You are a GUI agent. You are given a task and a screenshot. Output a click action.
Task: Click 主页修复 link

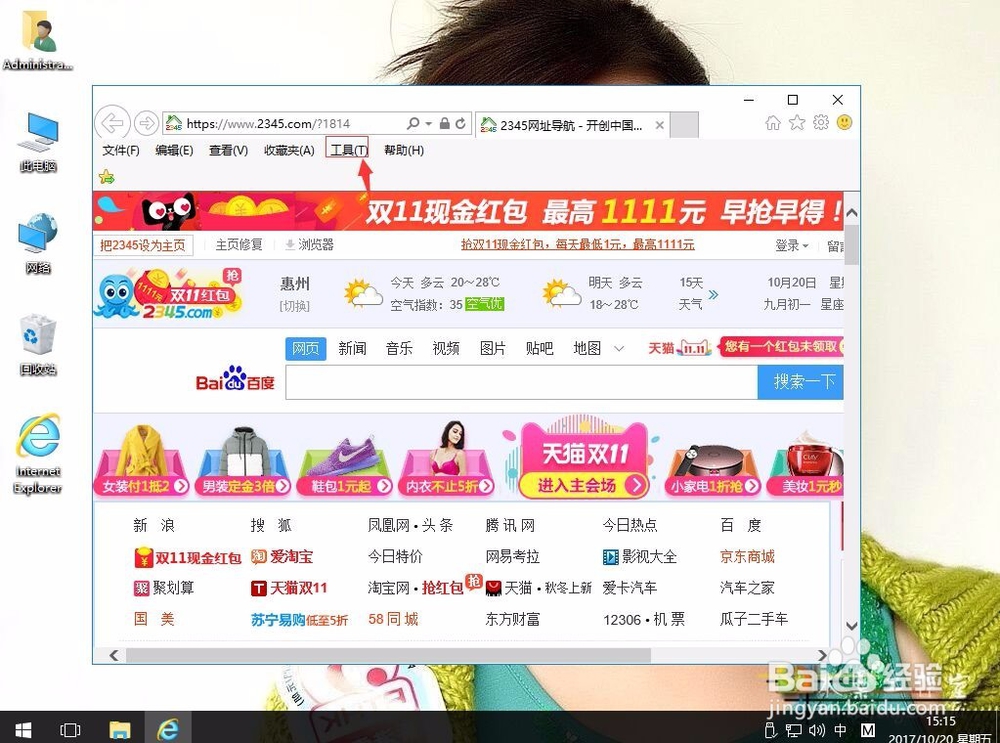coord(239,245)
